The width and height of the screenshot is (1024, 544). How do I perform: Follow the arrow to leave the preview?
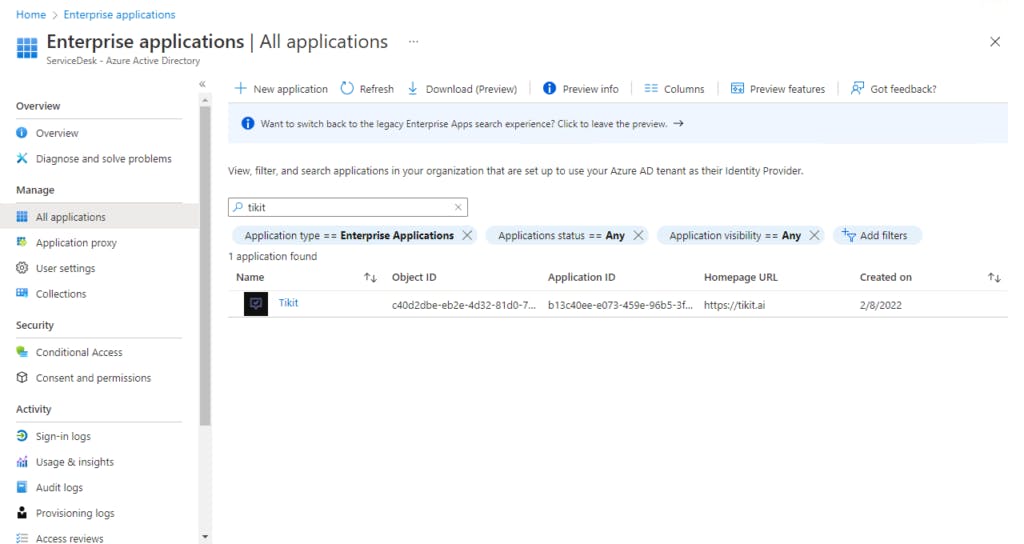click(x=679, y=123)
